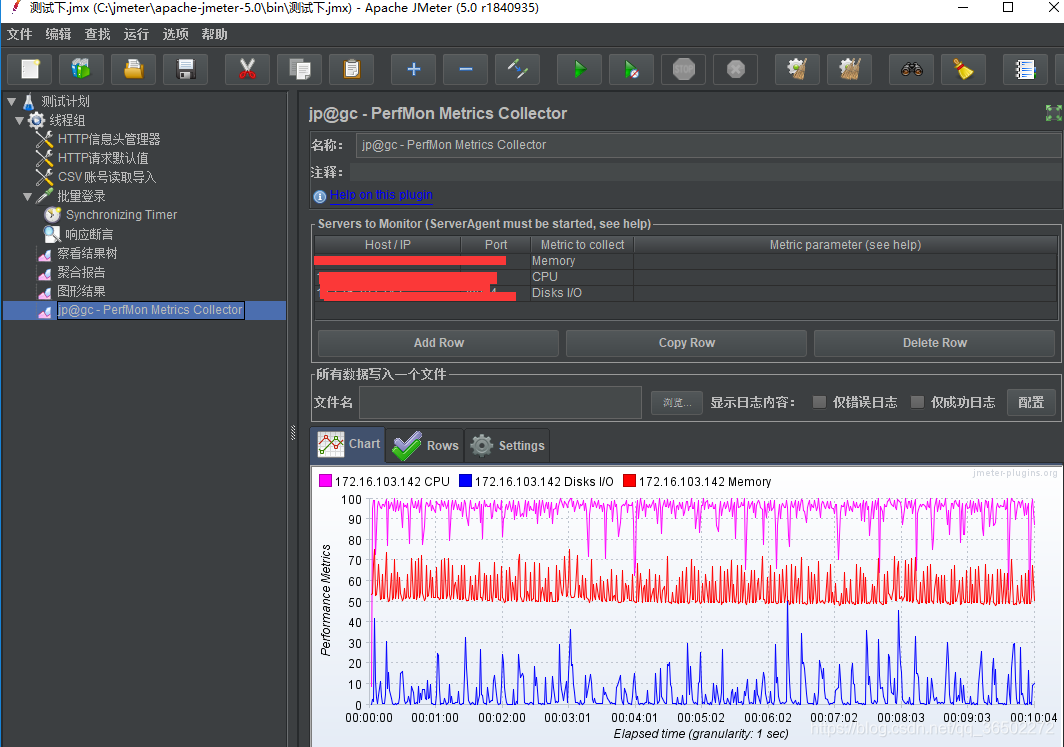
Task: Collapse all nodes with minus icon
Action: (x=466, y=69)
